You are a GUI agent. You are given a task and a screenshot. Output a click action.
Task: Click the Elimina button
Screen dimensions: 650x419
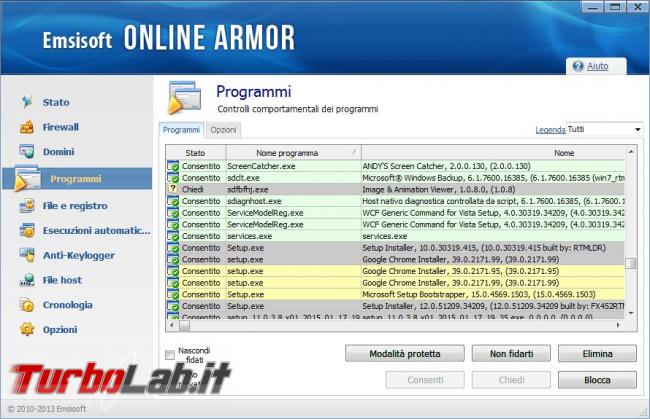pos(597,354)
